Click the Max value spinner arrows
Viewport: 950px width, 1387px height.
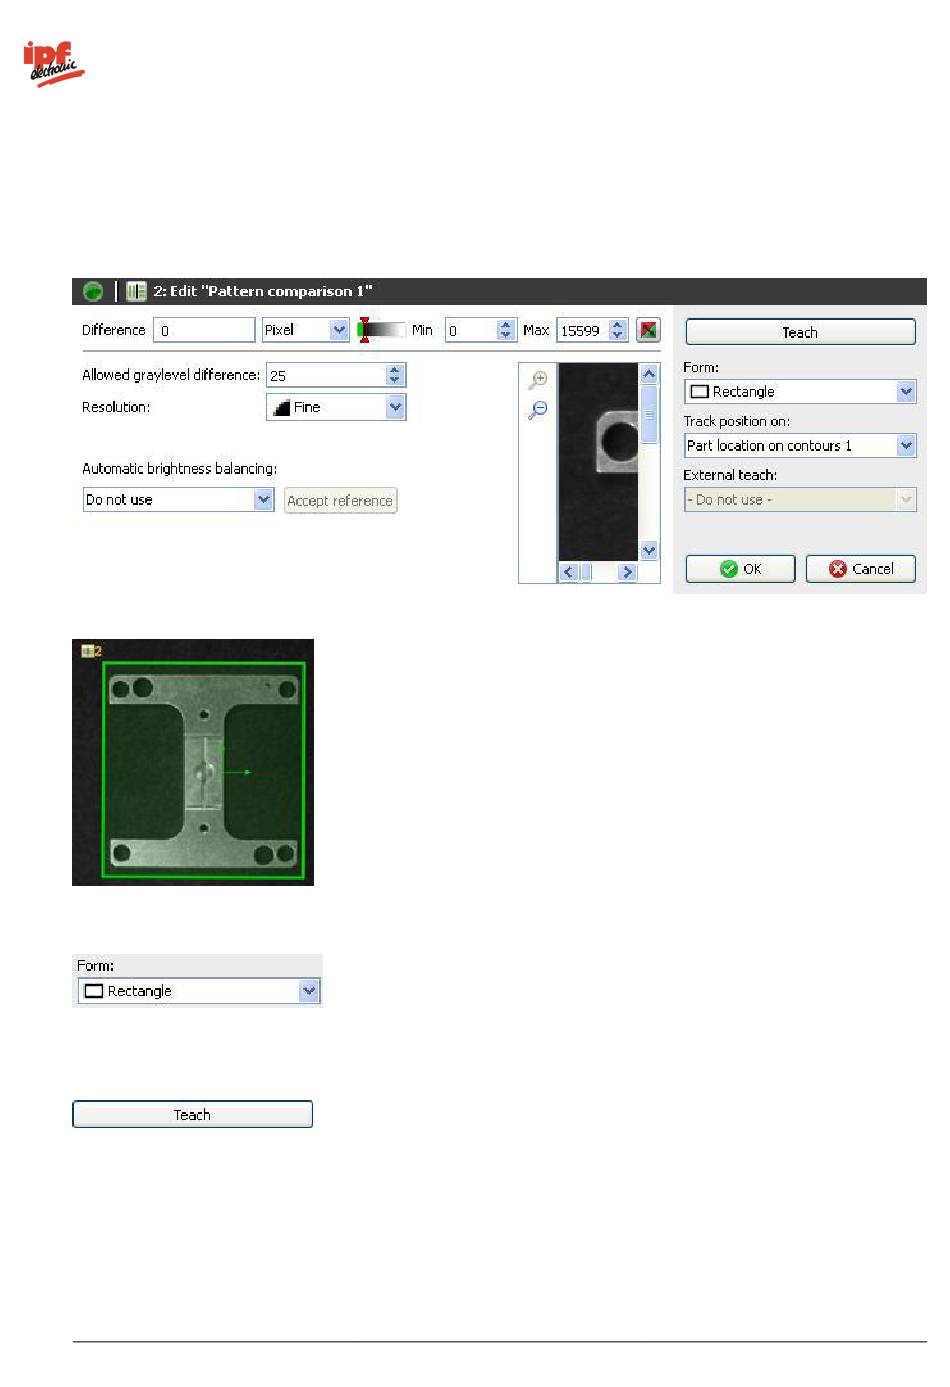[618, 330]
